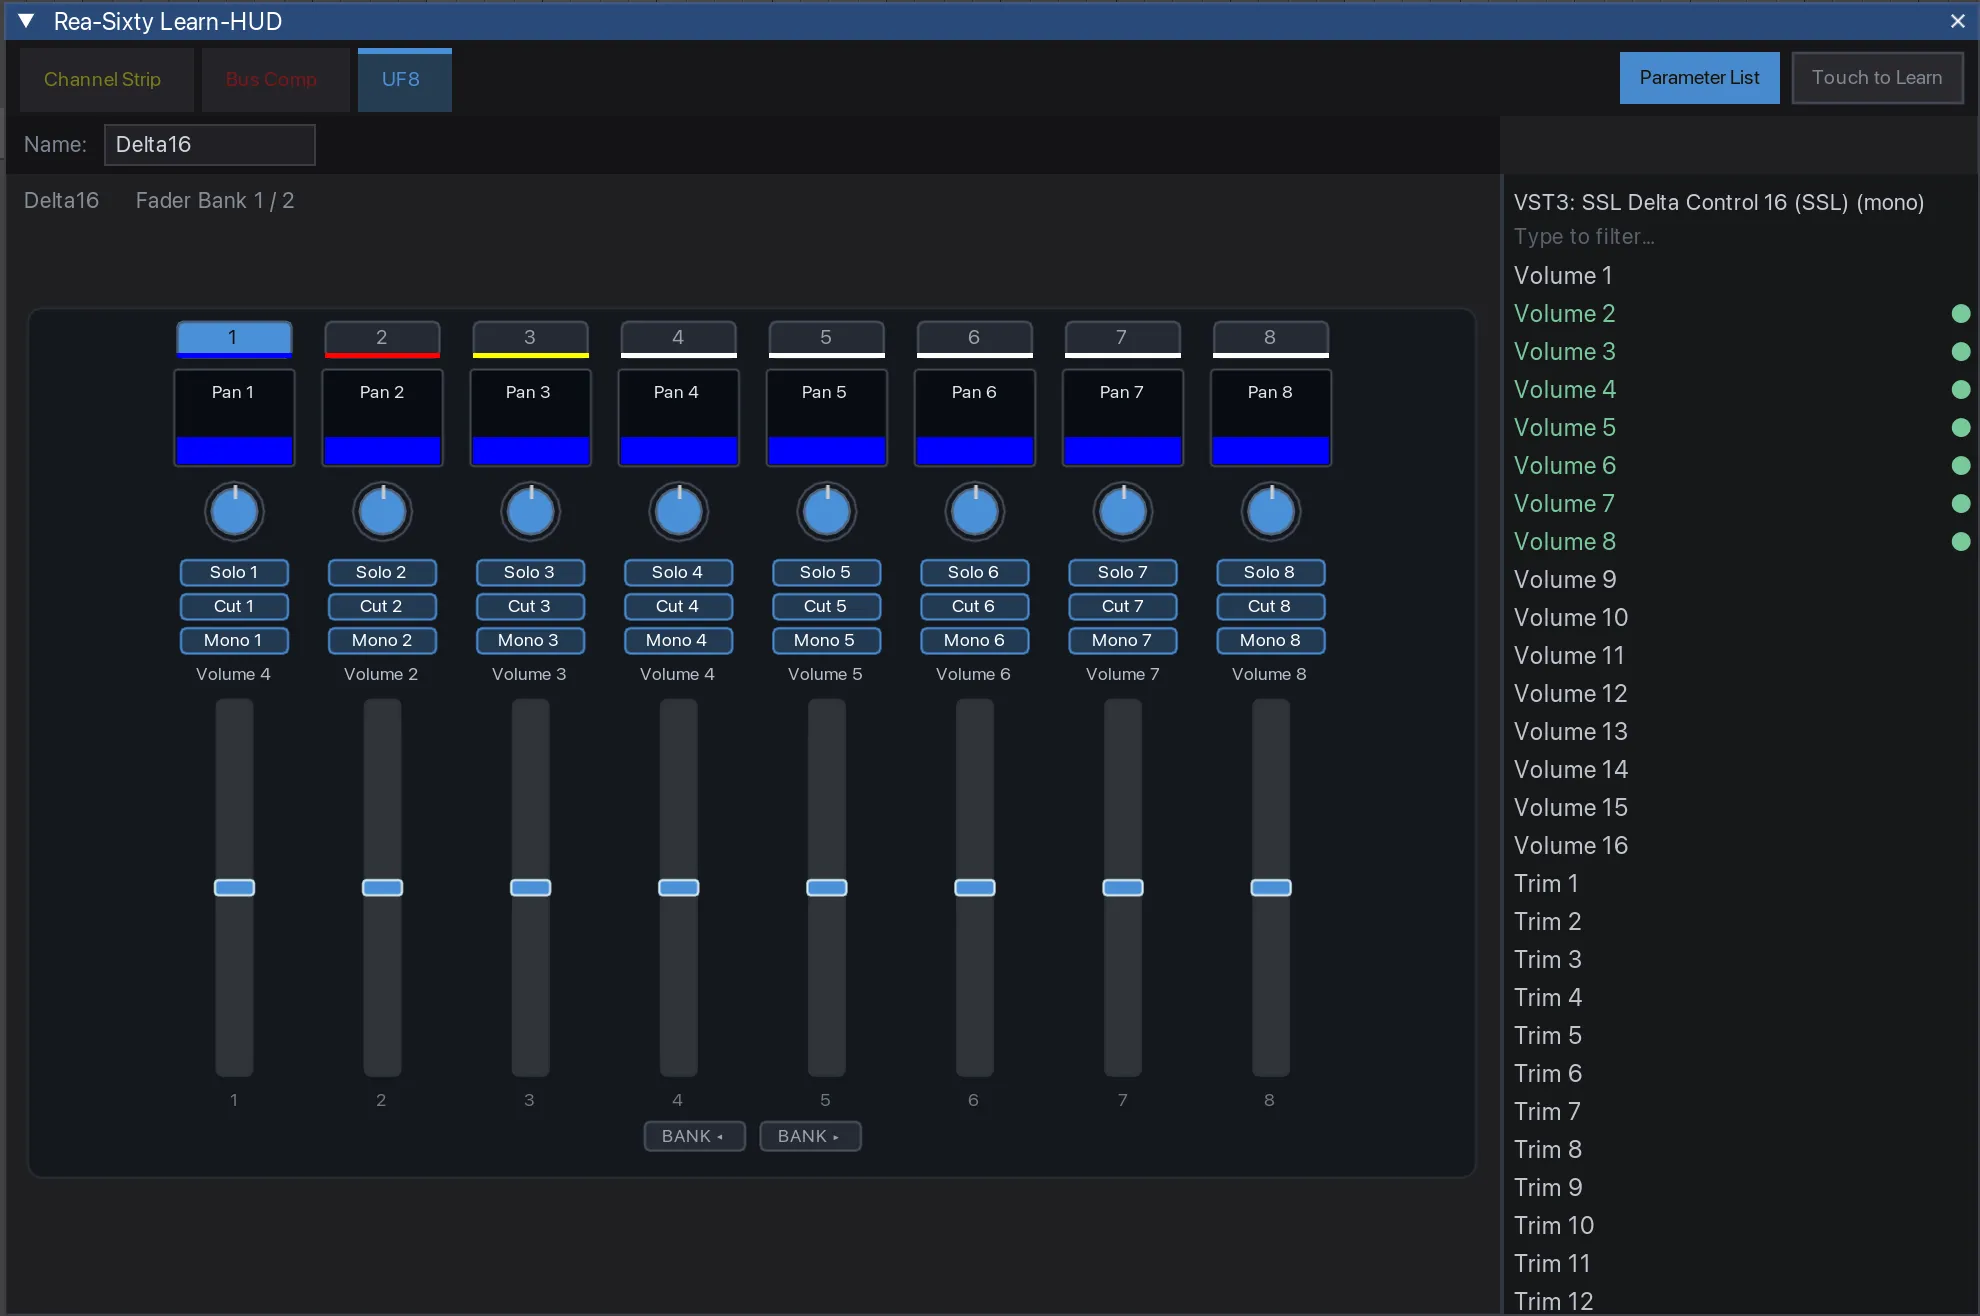Select channel 1 button
1980x1316 pixels.
pyautogui.click(x=234, y=338)
